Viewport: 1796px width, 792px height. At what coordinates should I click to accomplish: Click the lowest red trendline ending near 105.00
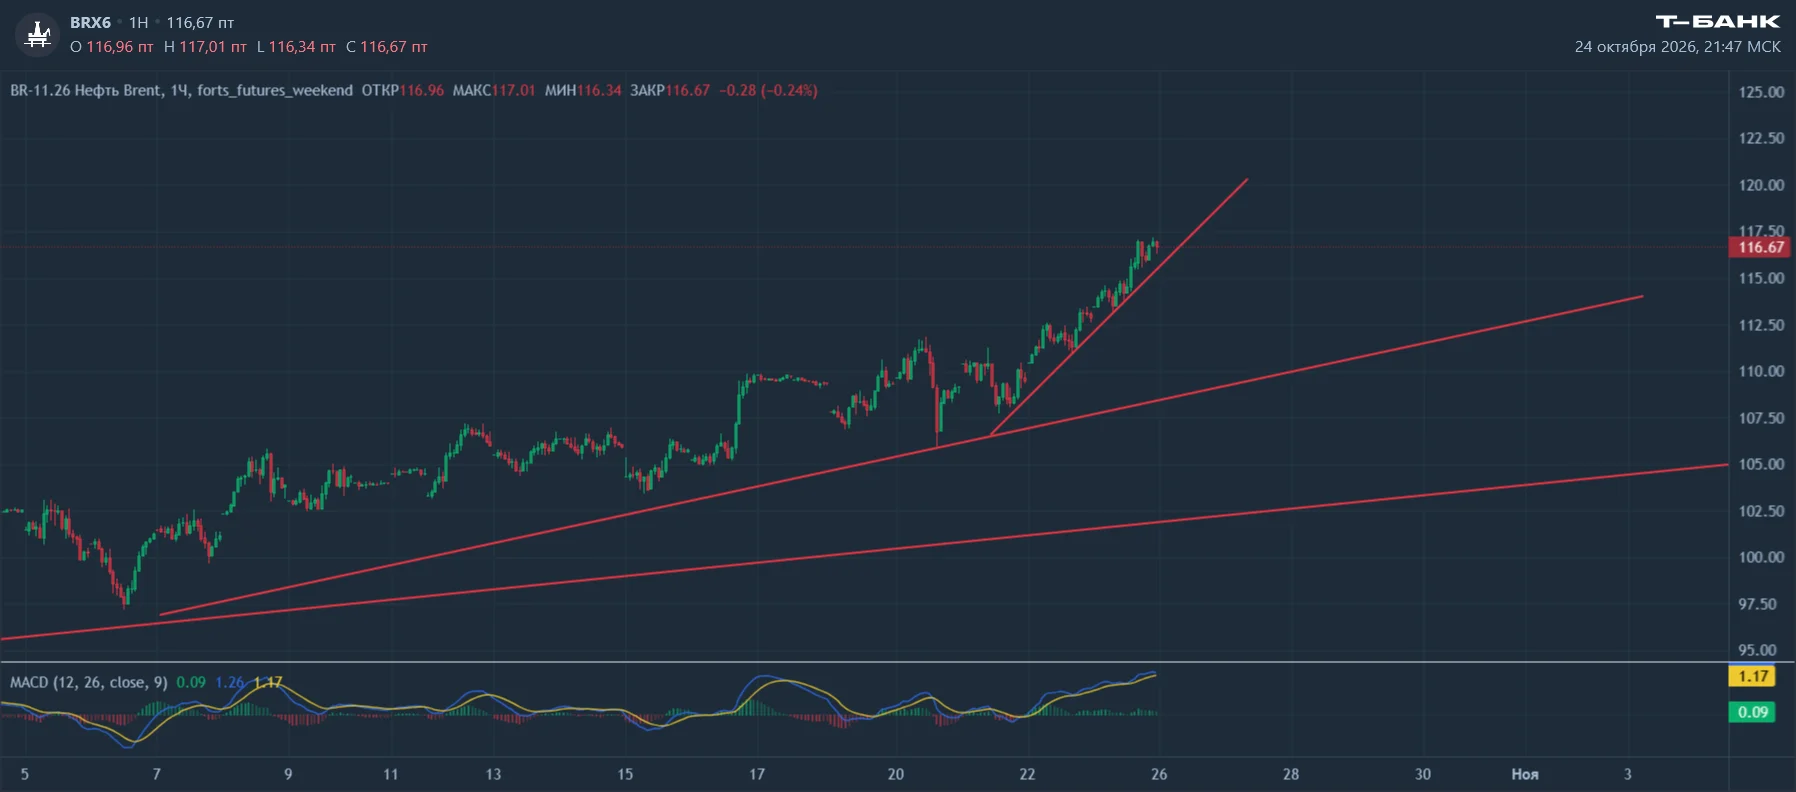pos(864,552)
